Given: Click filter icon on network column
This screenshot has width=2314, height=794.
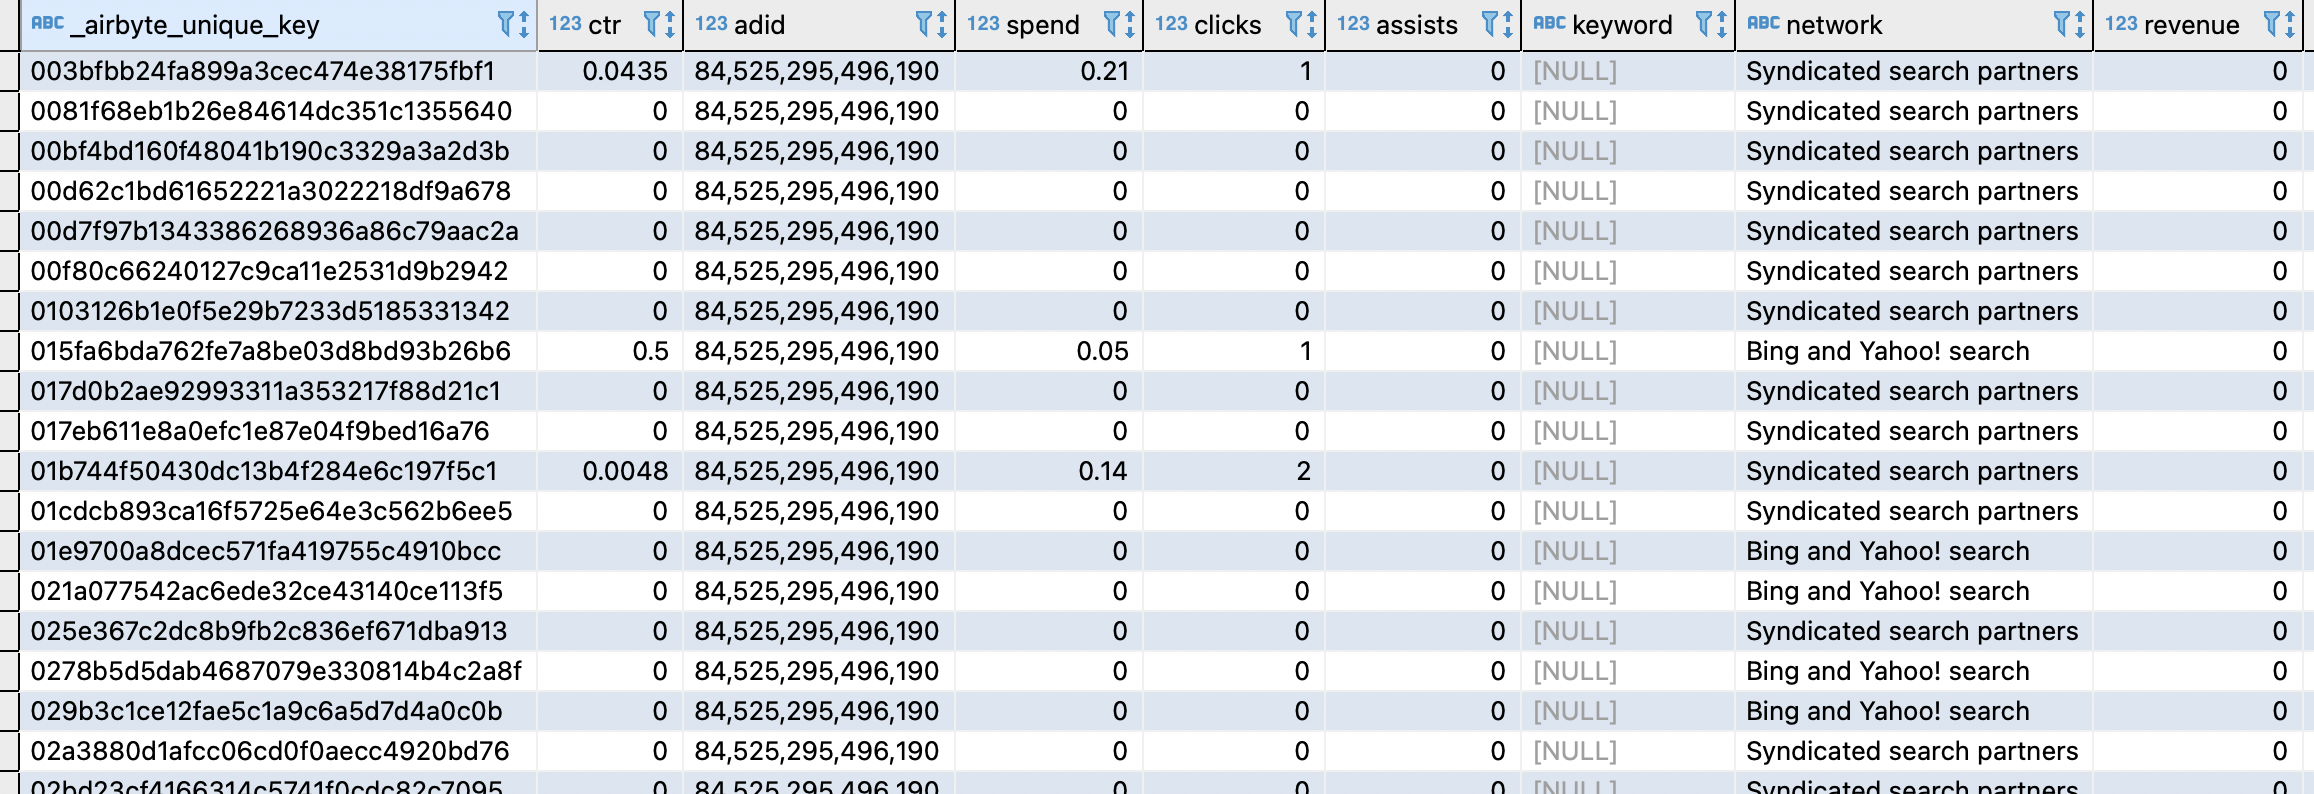Looking at the screenshot, I should pyautogui.click(x=2061, y=24).
